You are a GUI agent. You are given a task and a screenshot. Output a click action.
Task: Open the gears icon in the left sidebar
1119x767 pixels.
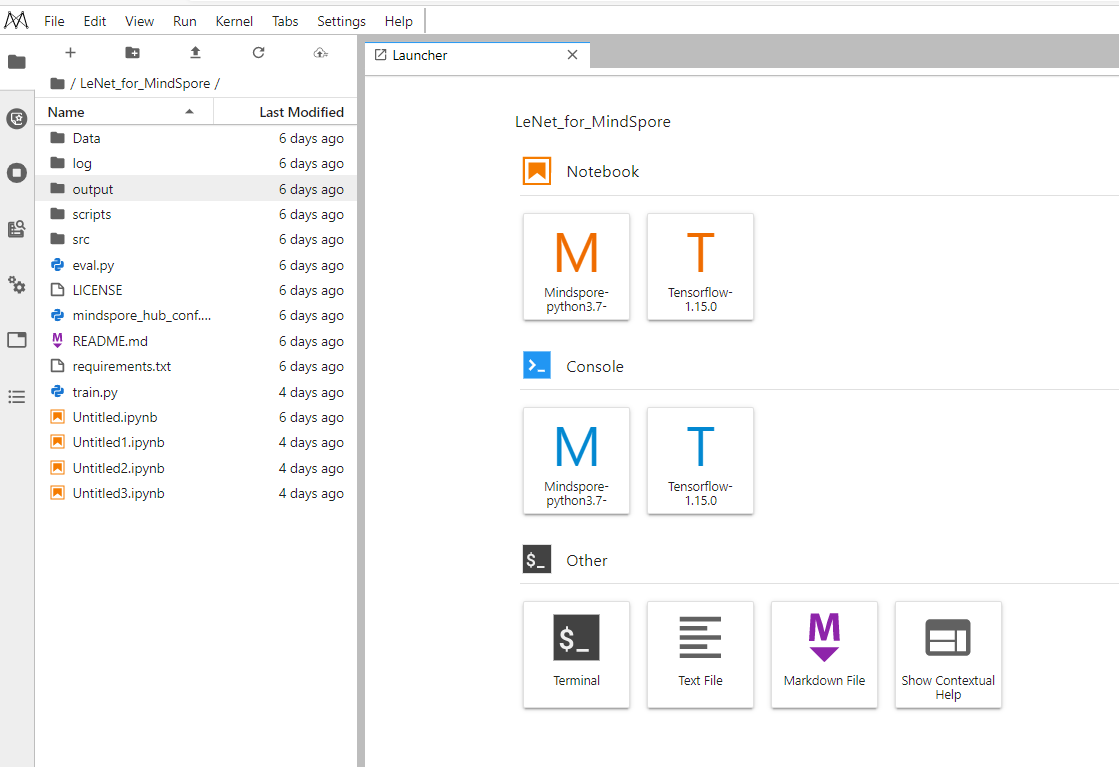click(x=16, y=285)
